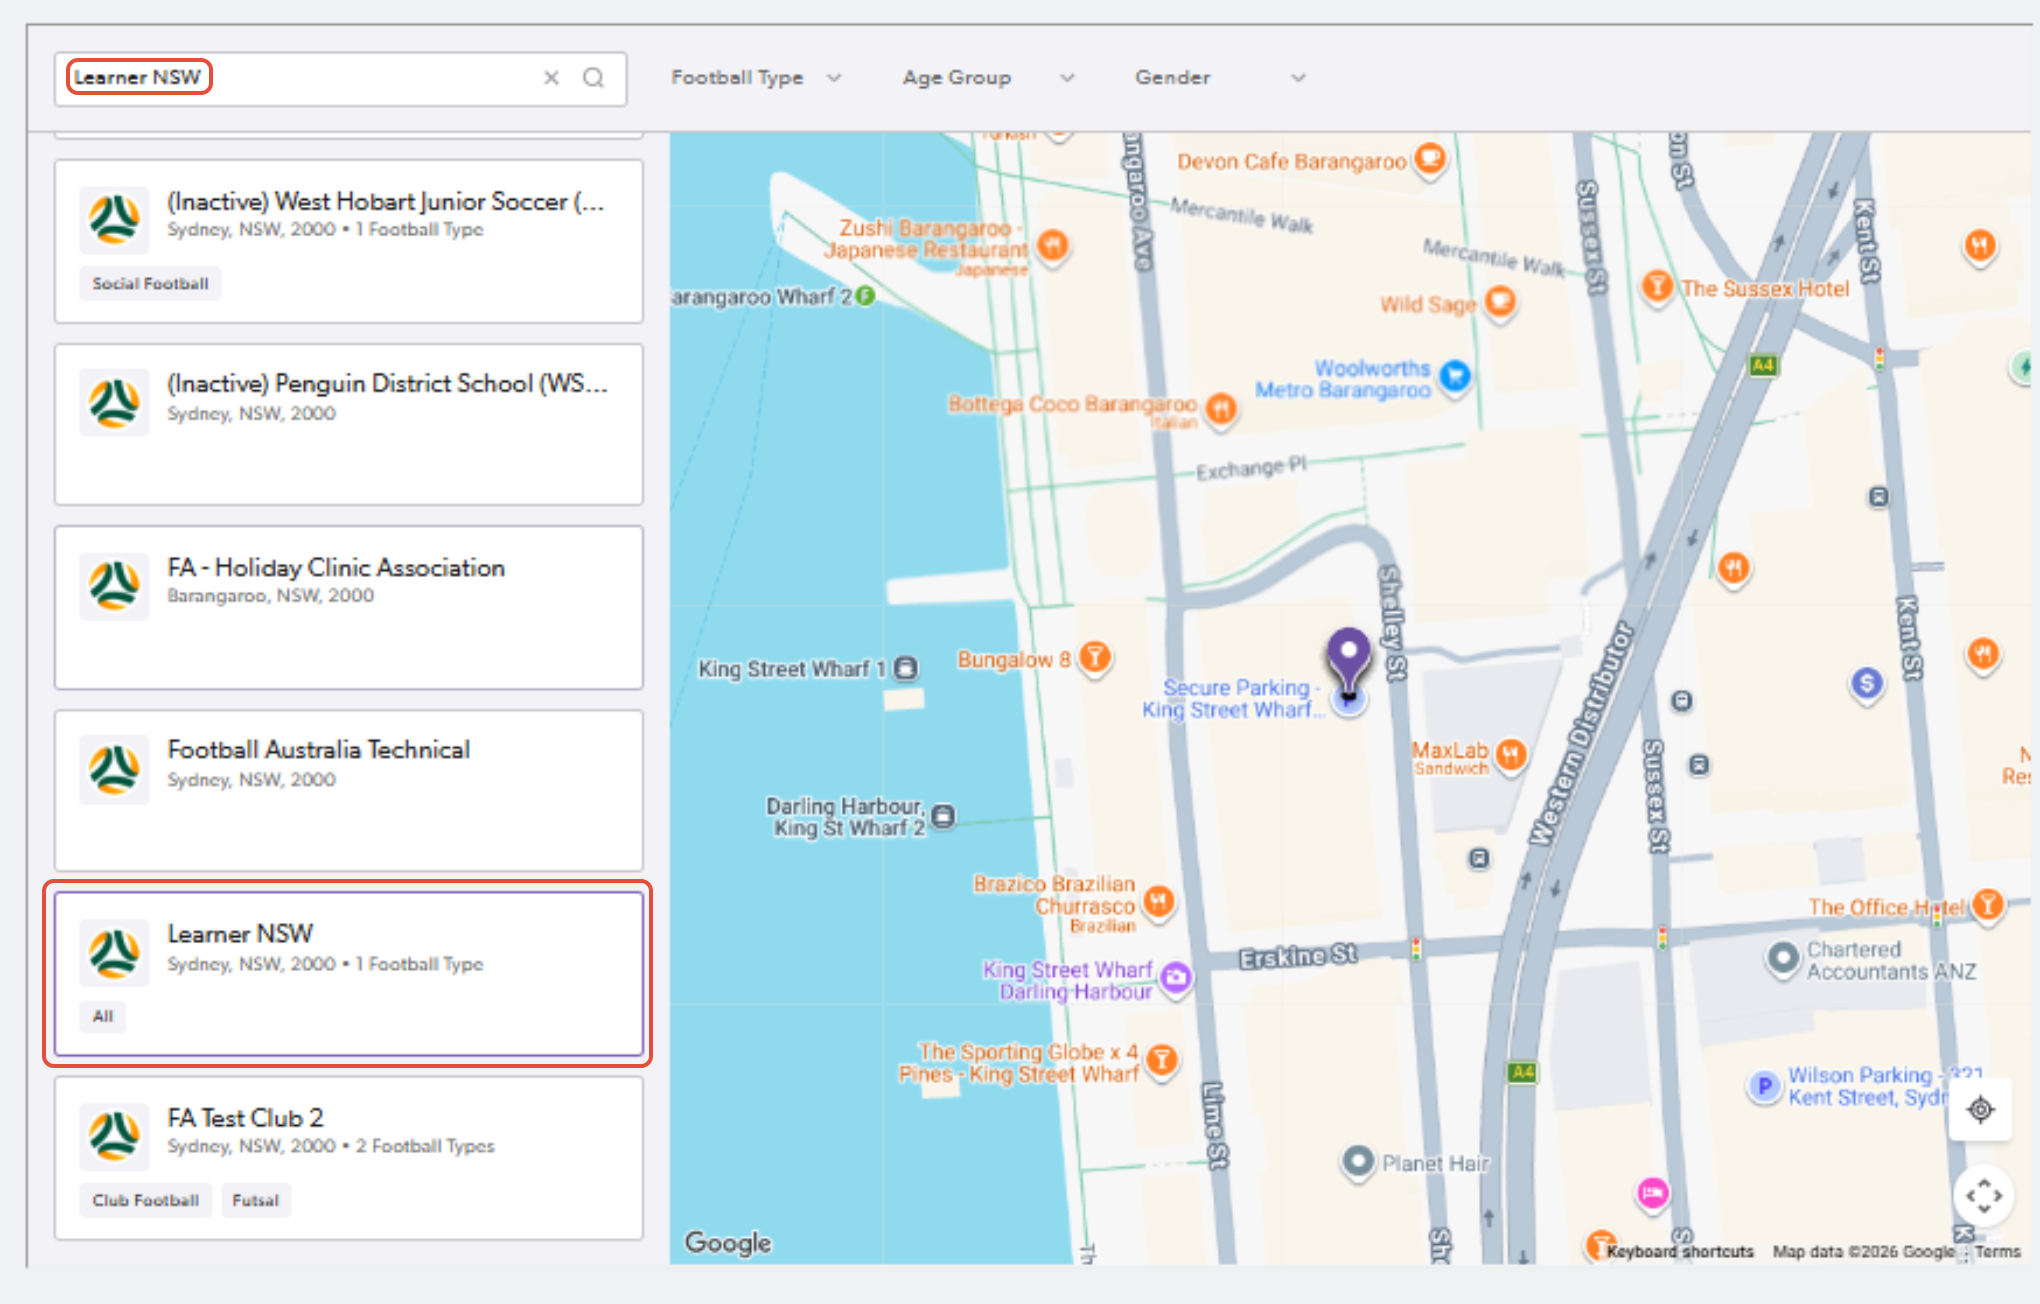Select the Planet Hair marker
The width and height of the screenshot is (2040, 1304).
pos(1358,1162)
